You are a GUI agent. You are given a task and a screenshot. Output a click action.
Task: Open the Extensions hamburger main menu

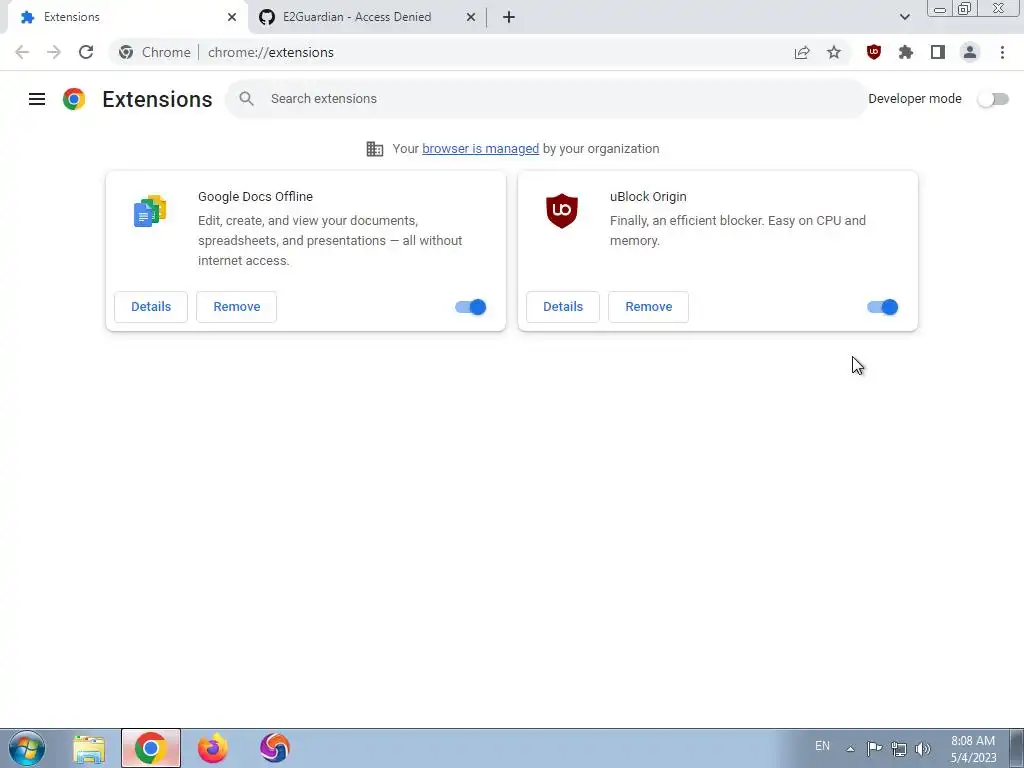coord(37,99)
